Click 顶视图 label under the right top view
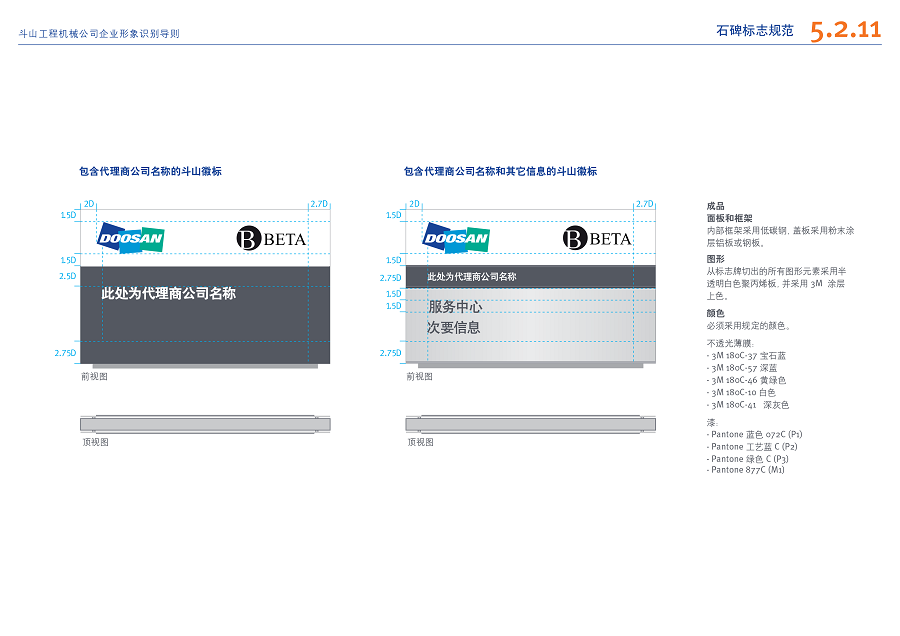Screen dimensions: 900x636 (x=421, y=442)
